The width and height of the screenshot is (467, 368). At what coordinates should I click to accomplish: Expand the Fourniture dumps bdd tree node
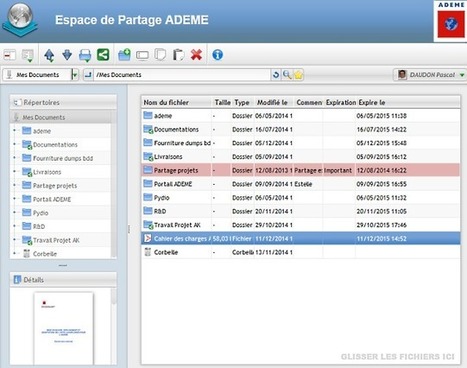14,158
